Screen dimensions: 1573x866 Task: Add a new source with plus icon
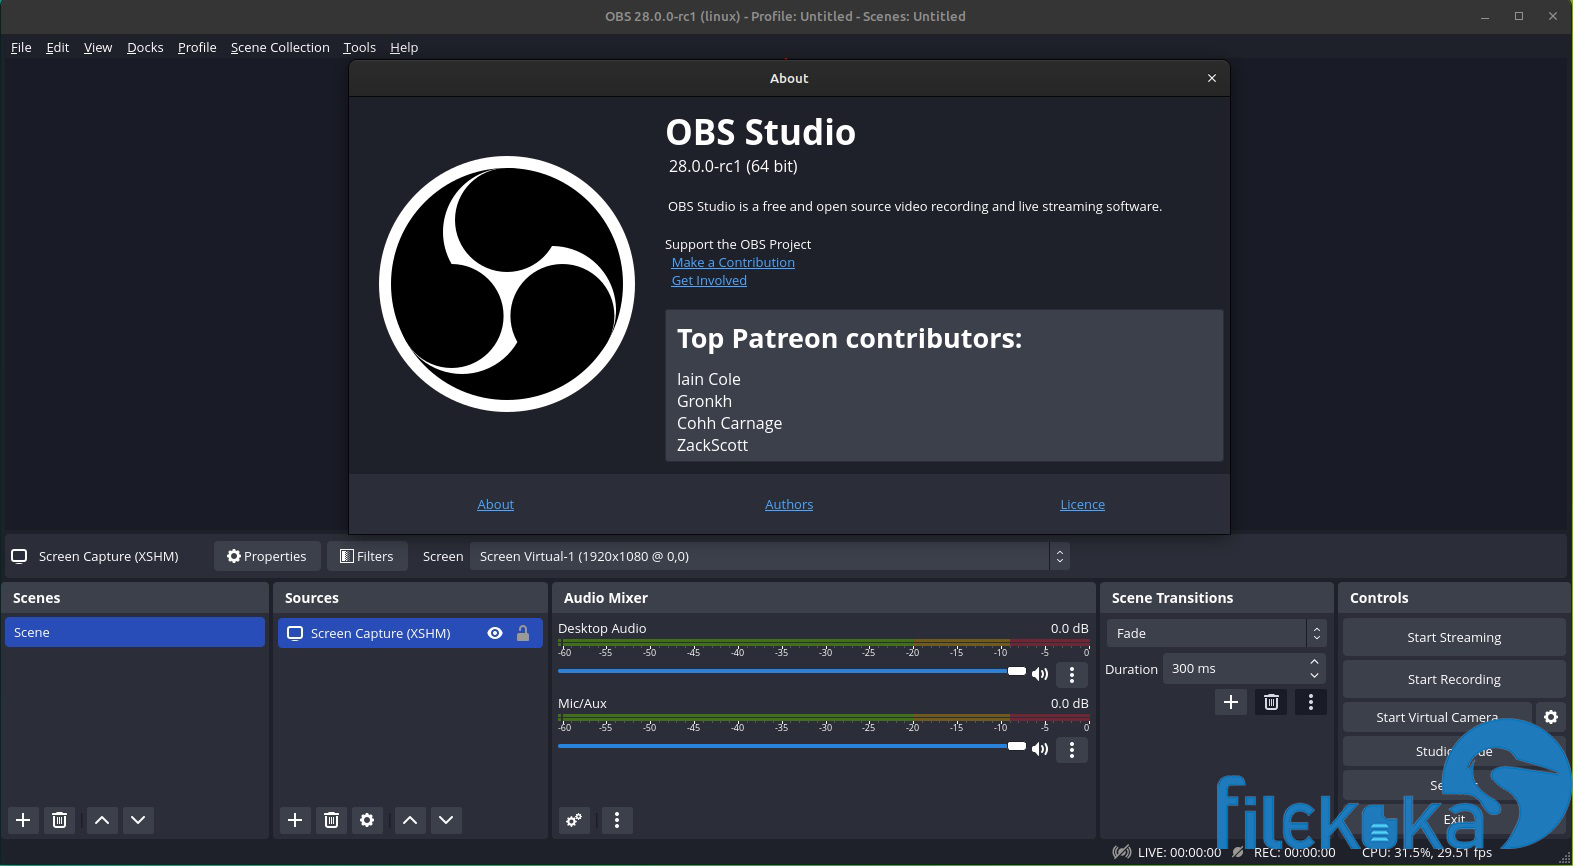(x=295, y=820)
